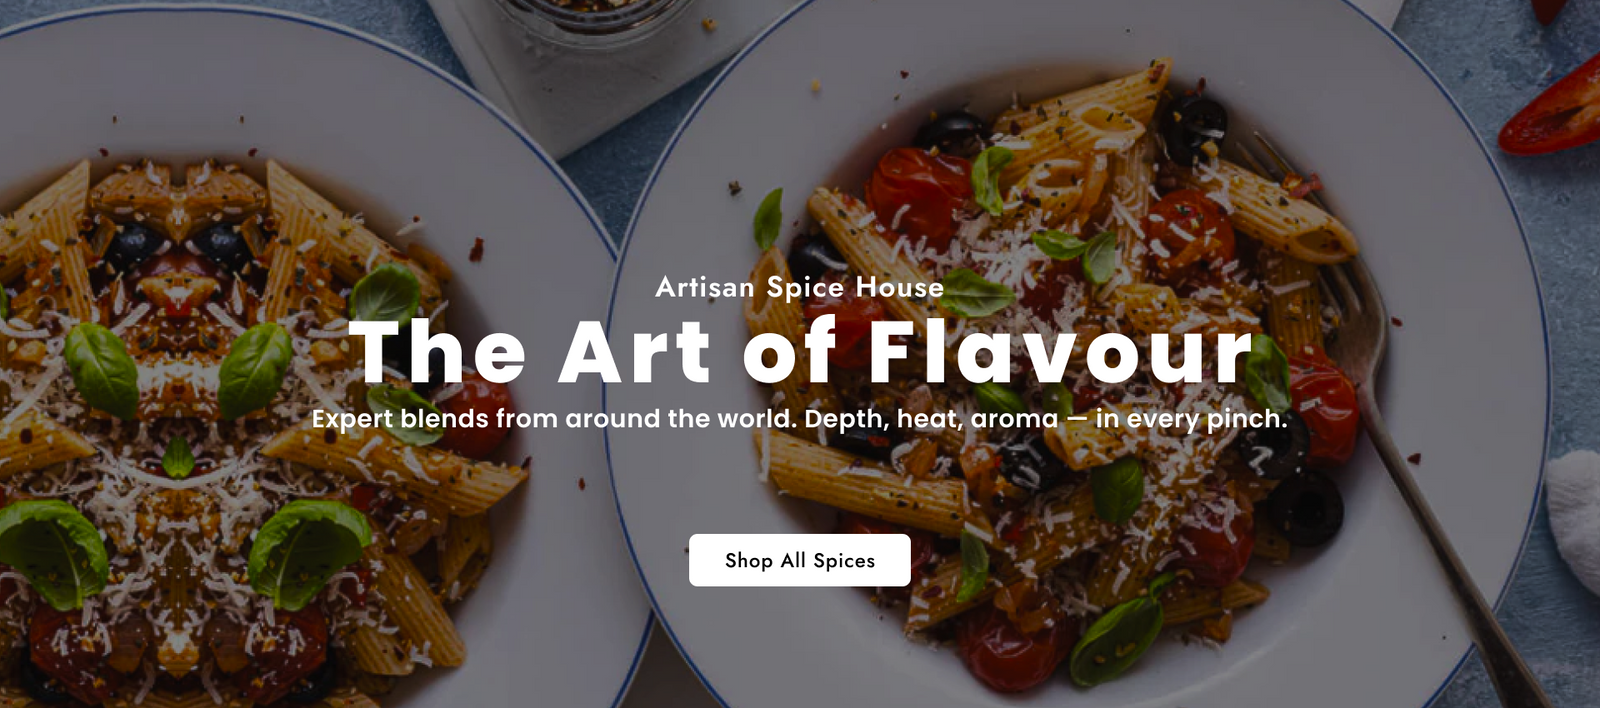
Task: Click the words Depth, heat, aroma in the tagline
Action: coord(931,419)
